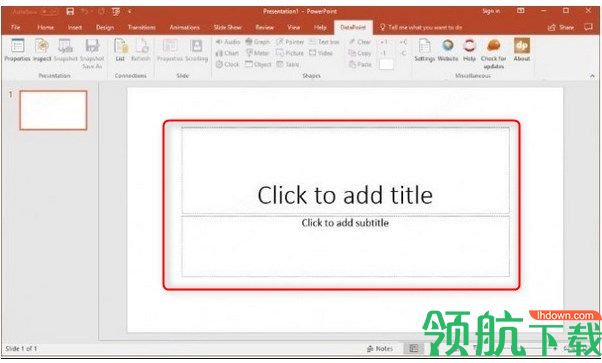Viewport: 602px width, 363px height.
Task: Switch to the Home tab
Action: click(45, 27)
